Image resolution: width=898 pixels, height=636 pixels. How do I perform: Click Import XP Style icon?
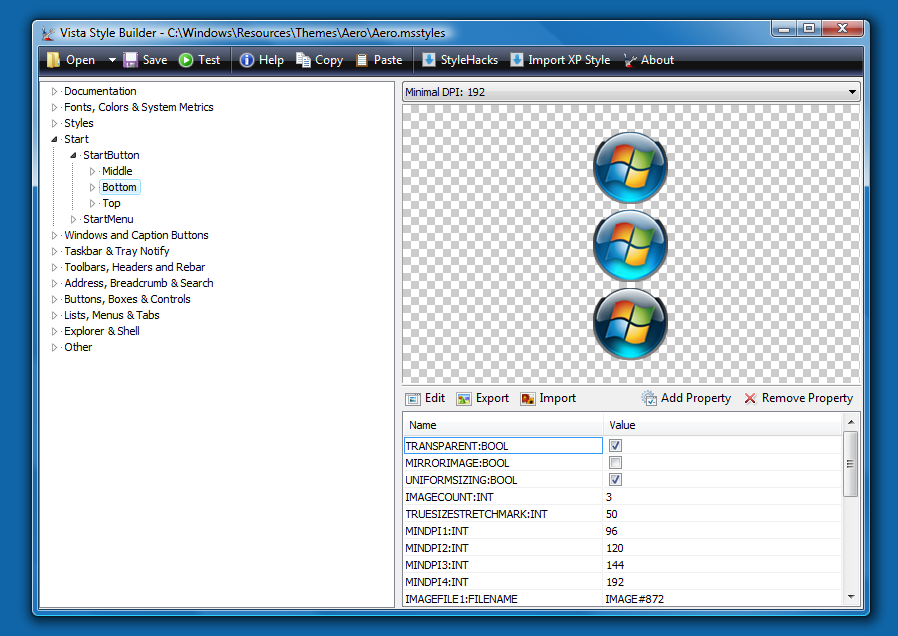click(x=517, y=60)
